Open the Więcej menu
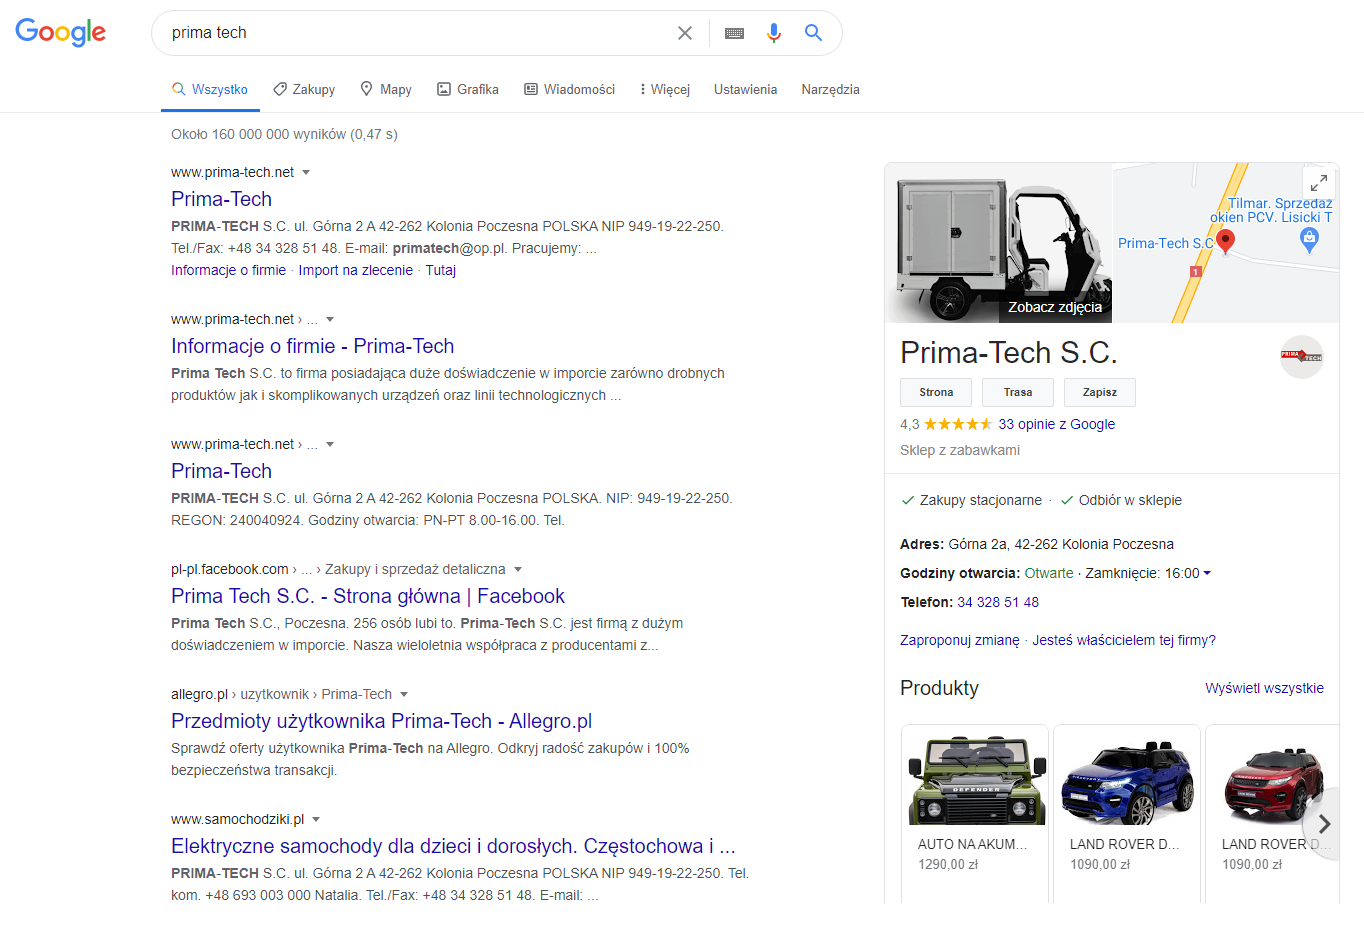 tap(665, 90)
